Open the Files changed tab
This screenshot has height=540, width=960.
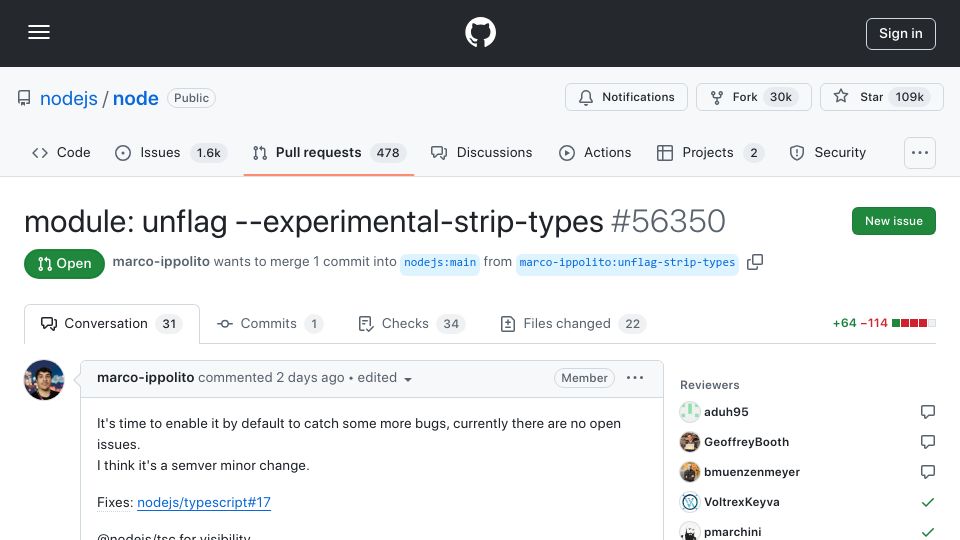(x=573, y=324)
